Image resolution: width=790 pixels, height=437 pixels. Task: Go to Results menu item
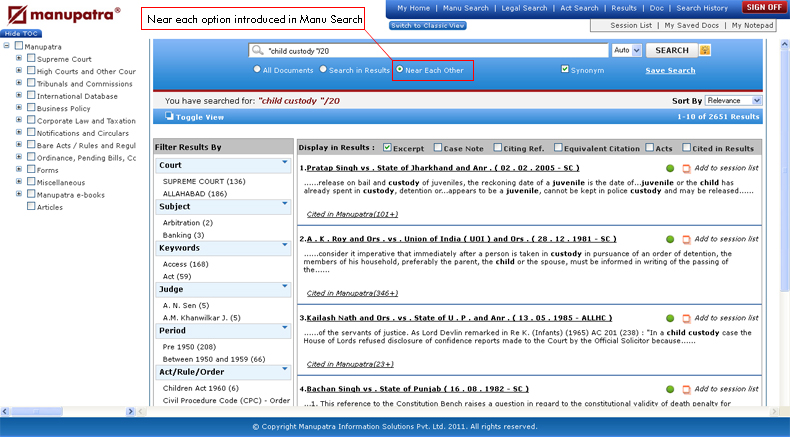(x=624, y=8)
